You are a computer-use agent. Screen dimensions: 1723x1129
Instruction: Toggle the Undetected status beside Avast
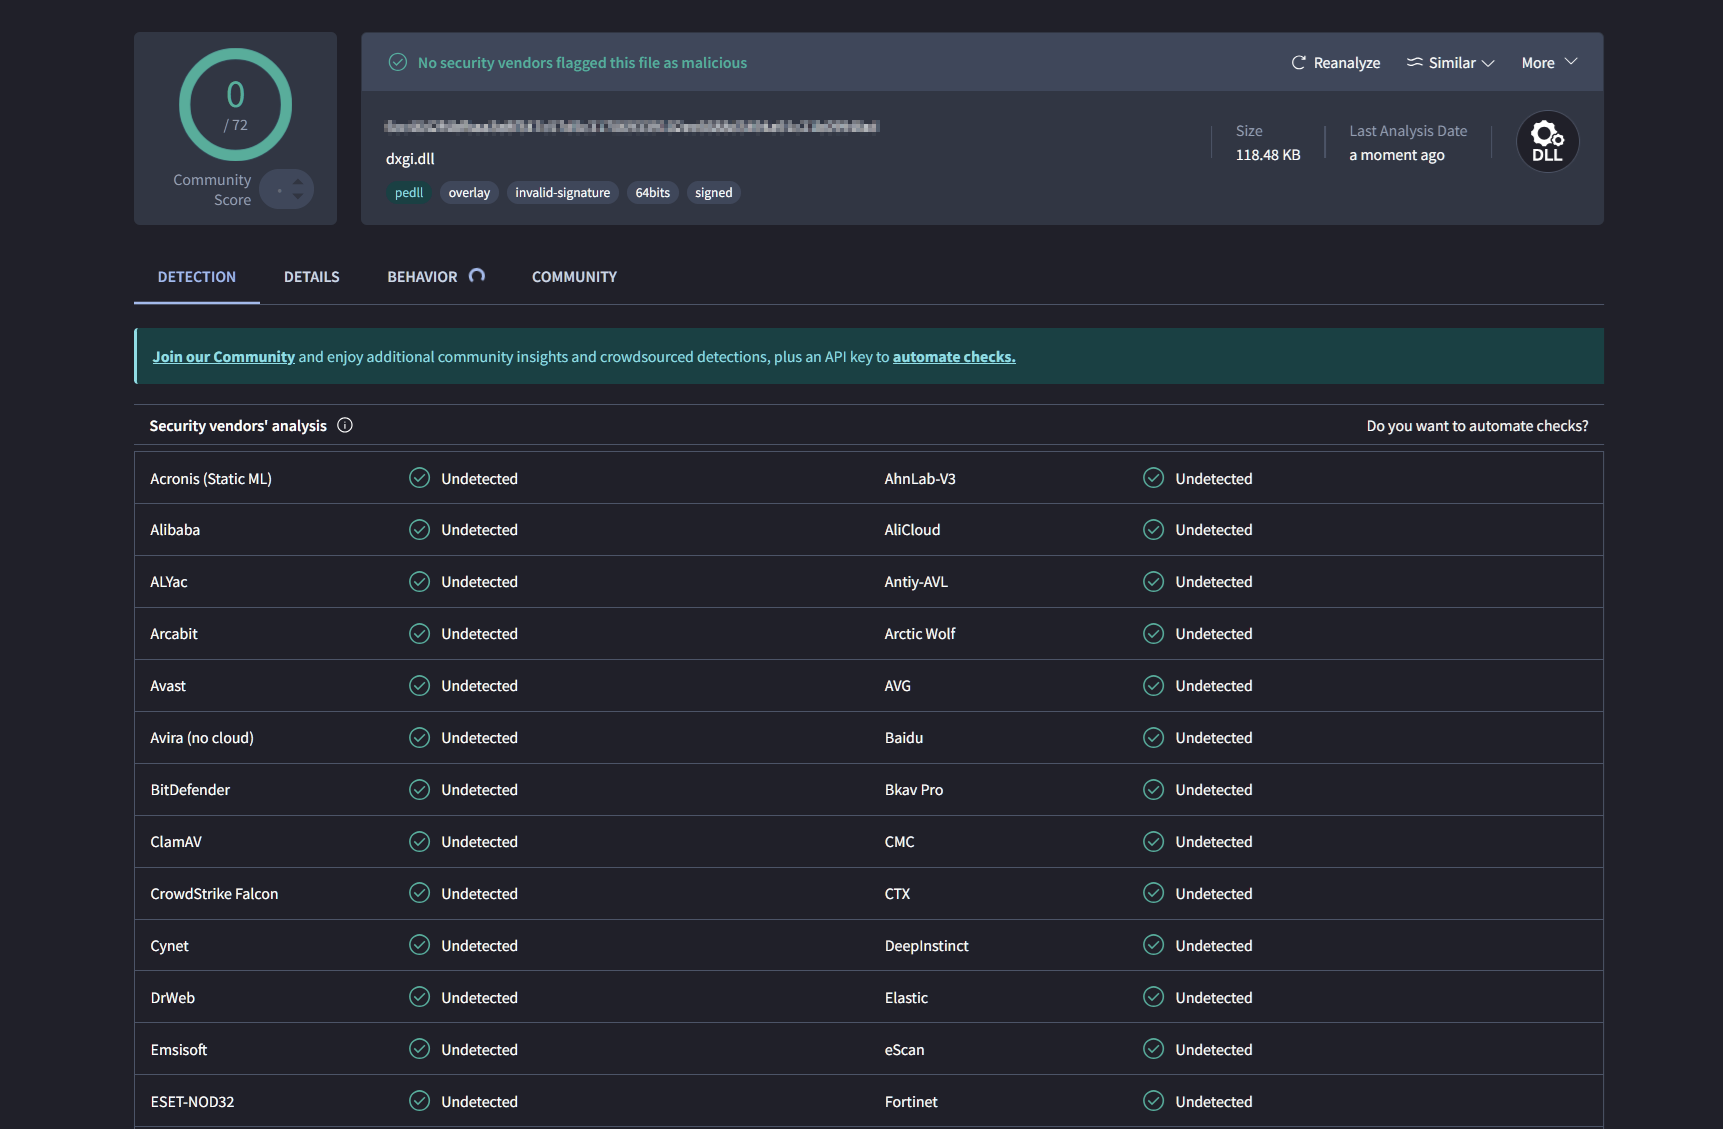click(419, 685)
